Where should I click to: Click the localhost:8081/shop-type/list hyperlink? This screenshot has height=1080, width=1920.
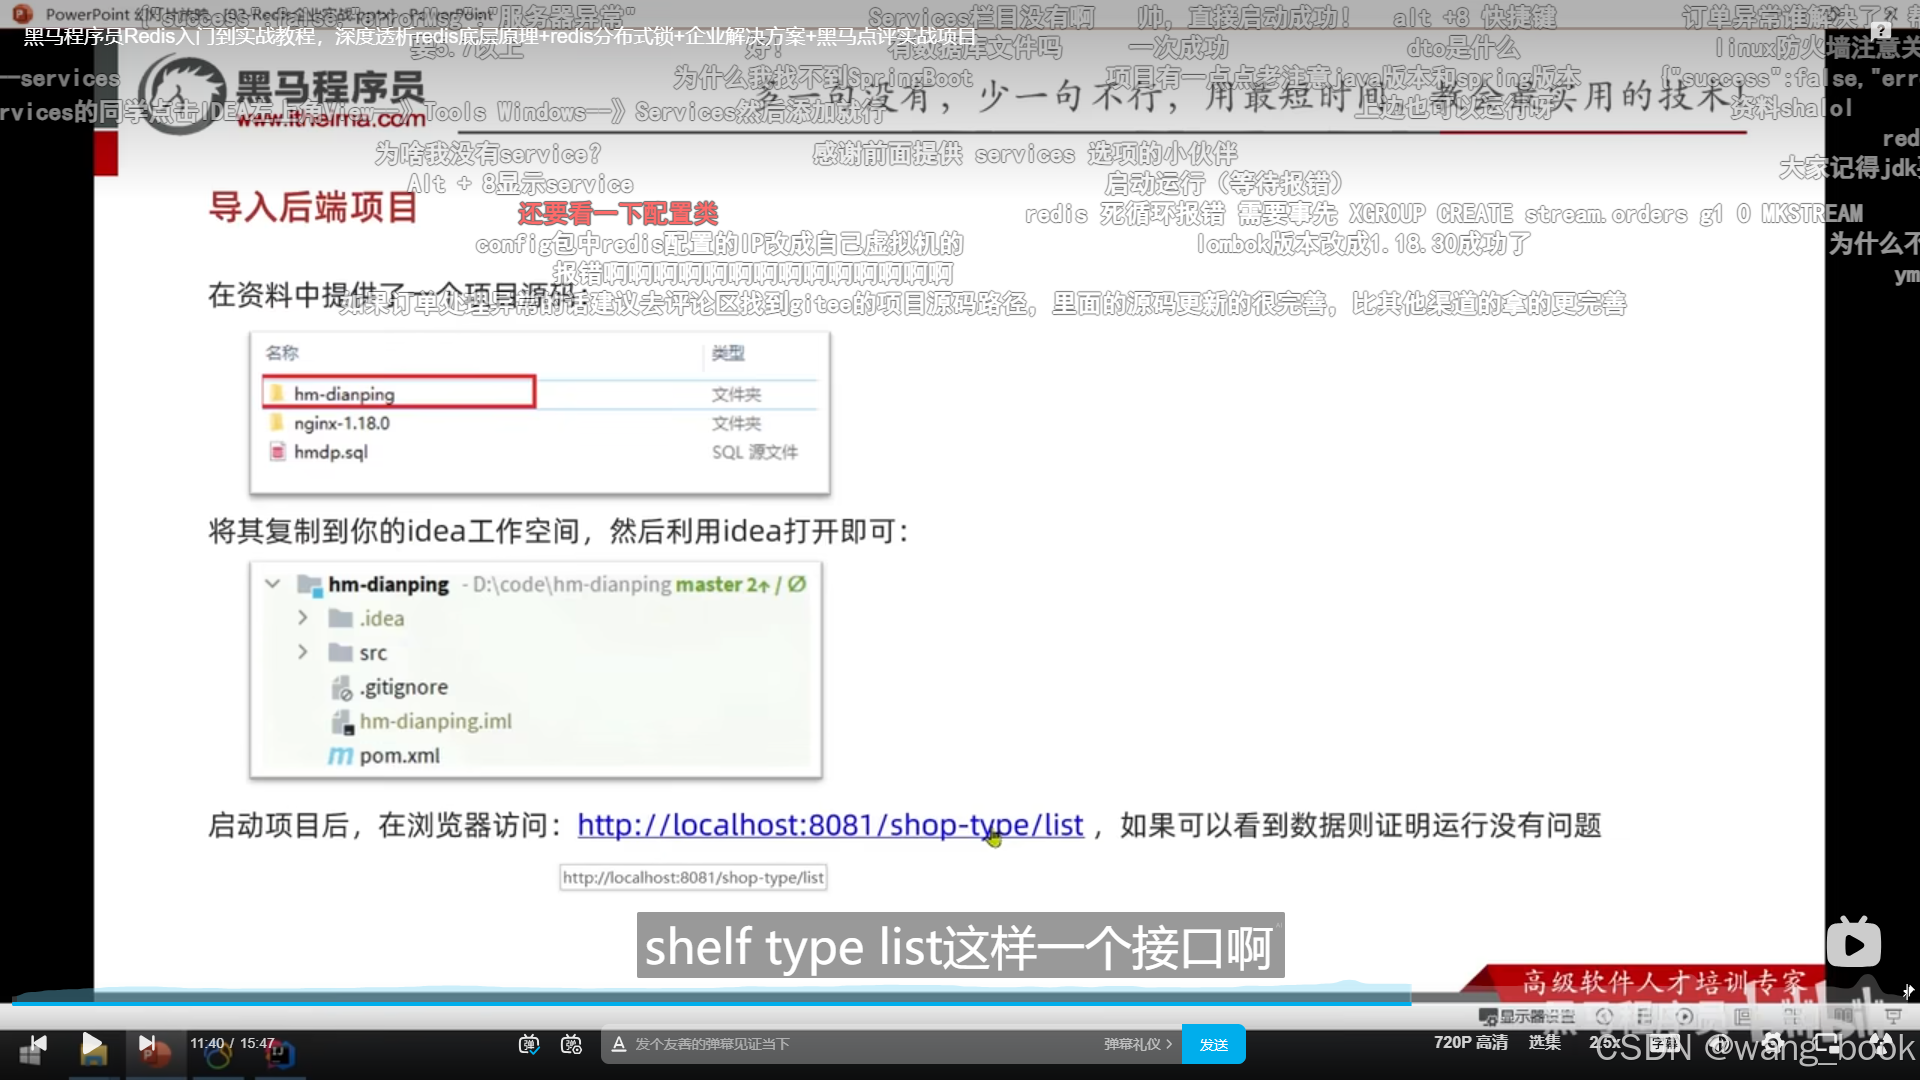(830, 825)
